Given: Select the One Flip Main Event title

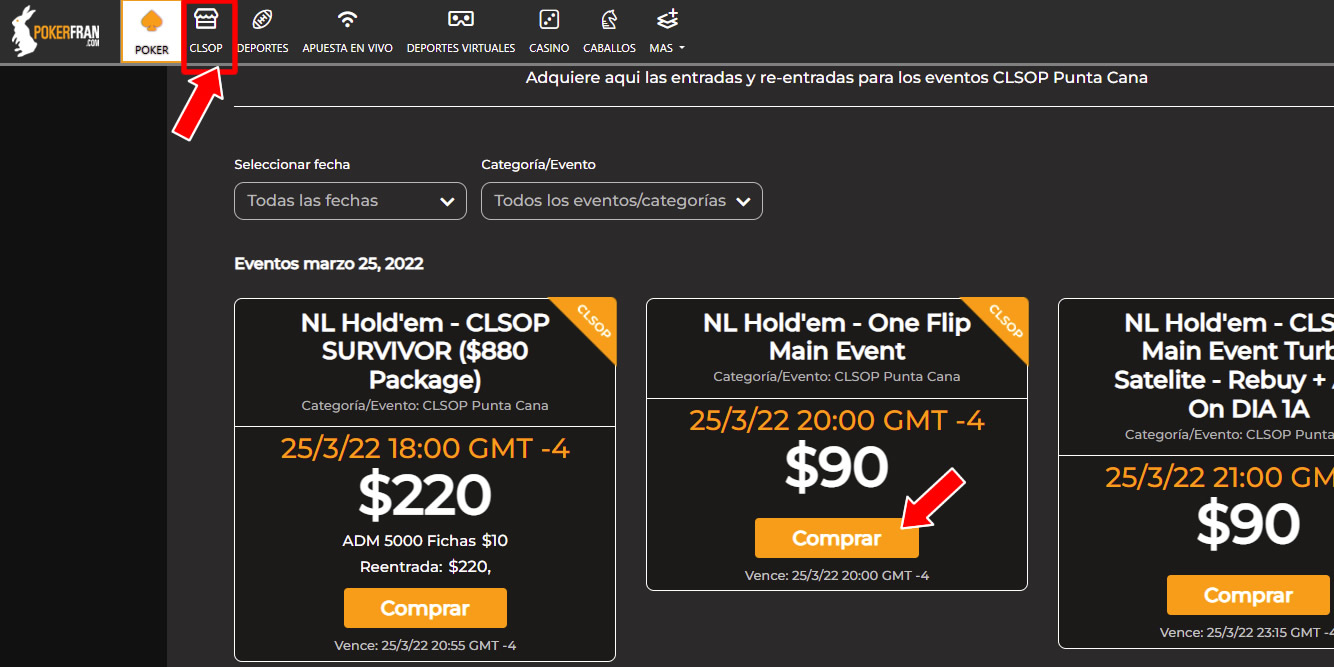Looking at the screenshot, I should (x=837, y=337).
